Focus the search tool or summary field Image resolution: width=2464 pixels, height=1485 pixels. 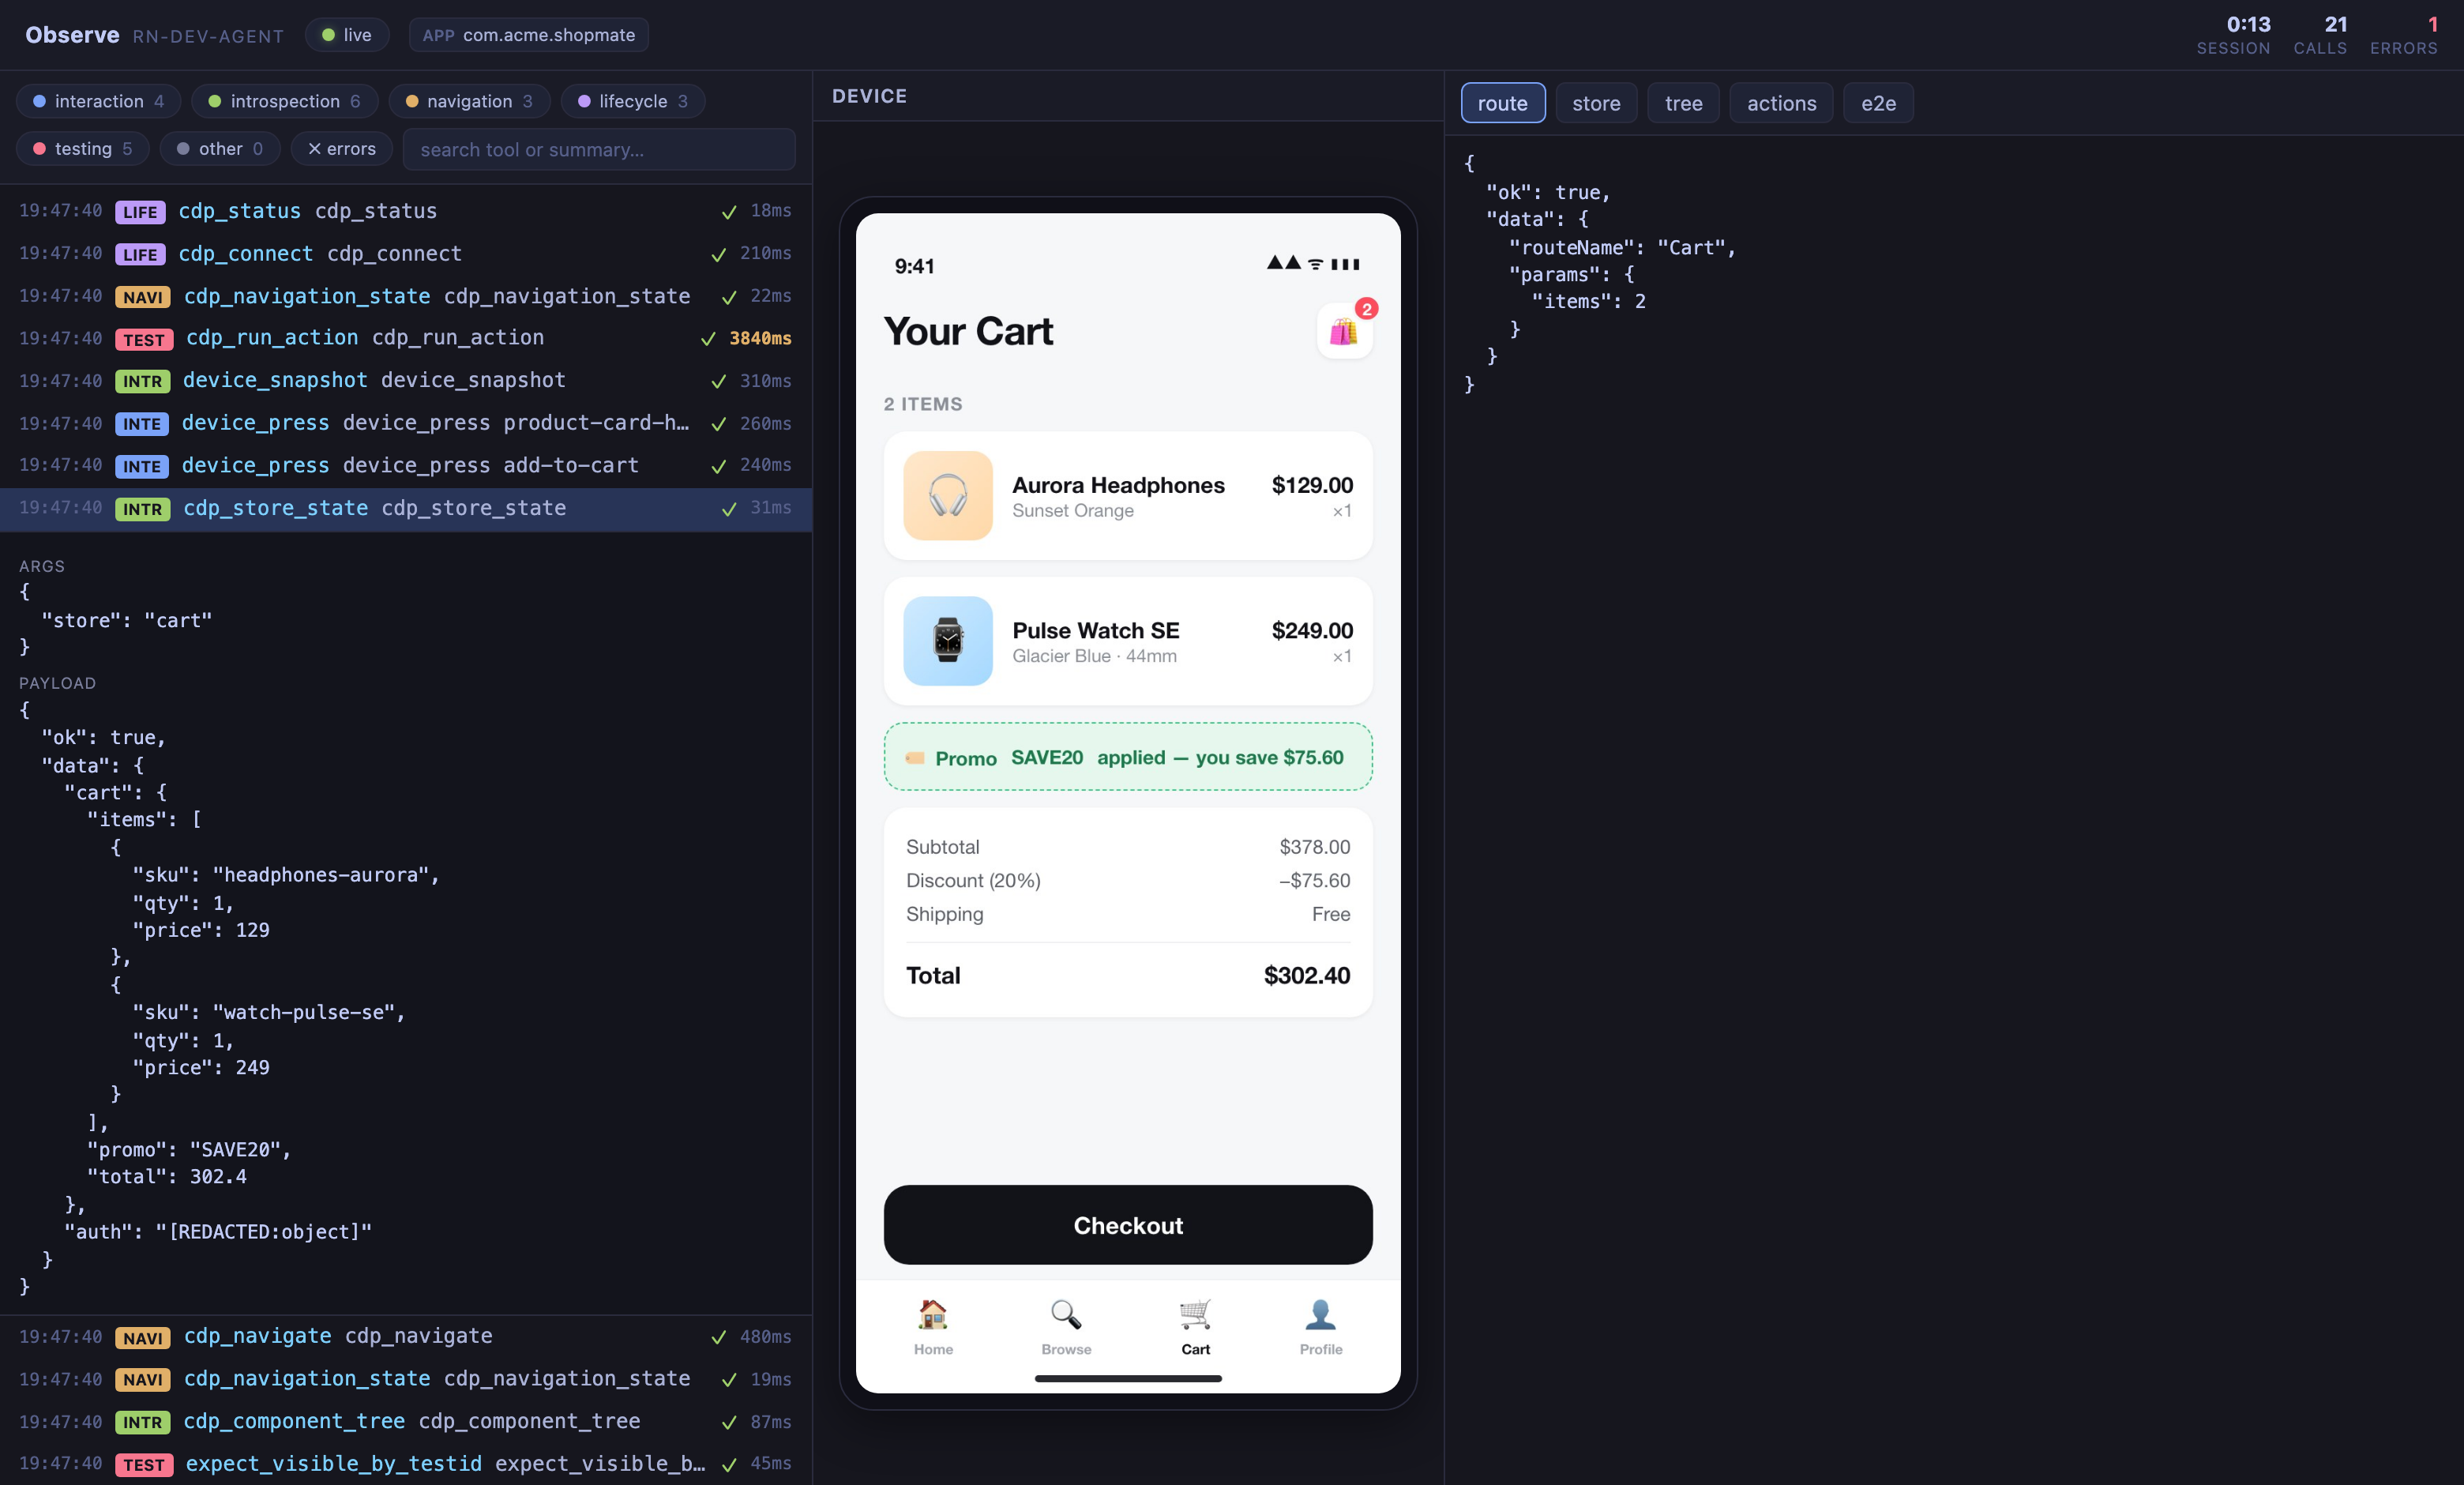599,149
